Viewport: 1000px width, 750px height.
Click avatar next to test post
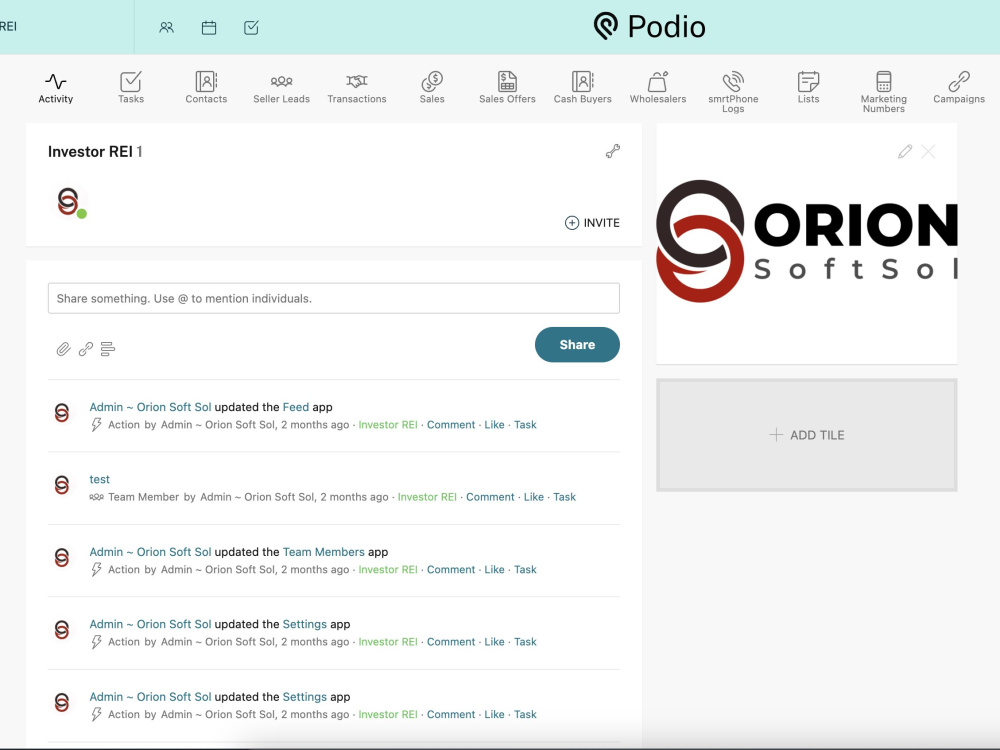62,485
